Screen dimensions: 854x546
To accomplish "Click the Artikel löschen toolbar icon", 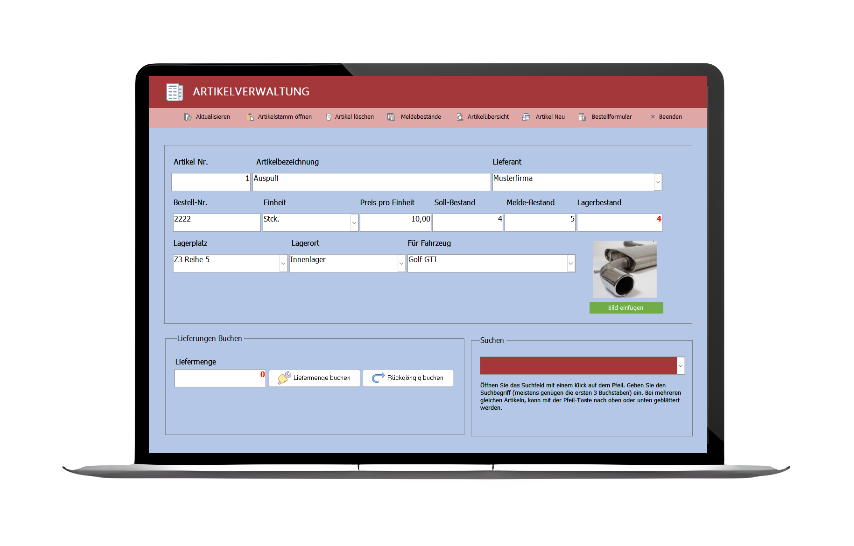I will (x=328, y=117).
